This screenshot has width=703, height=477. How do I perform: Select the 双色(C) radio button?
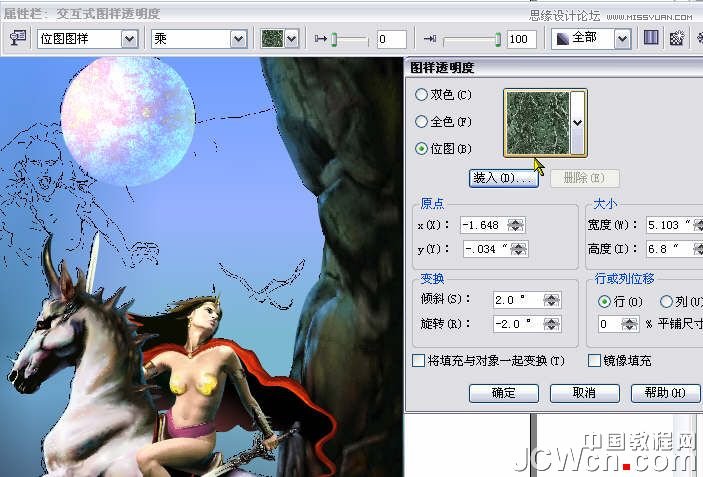click(421, 95)
